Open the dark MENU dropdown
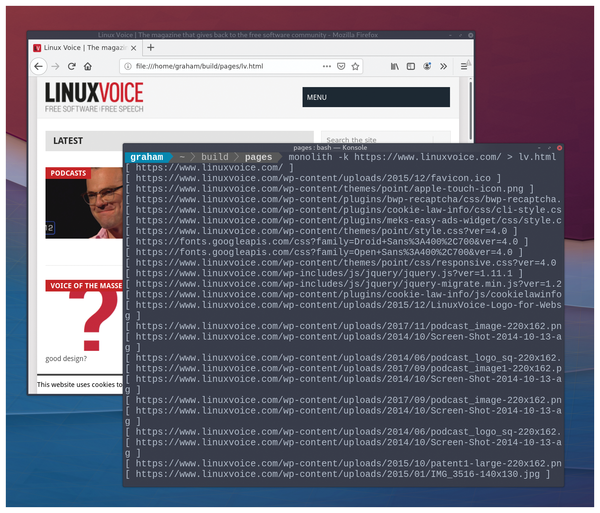Screen dimensions: 600x513 pyautogui.click(x=376, y=97)
